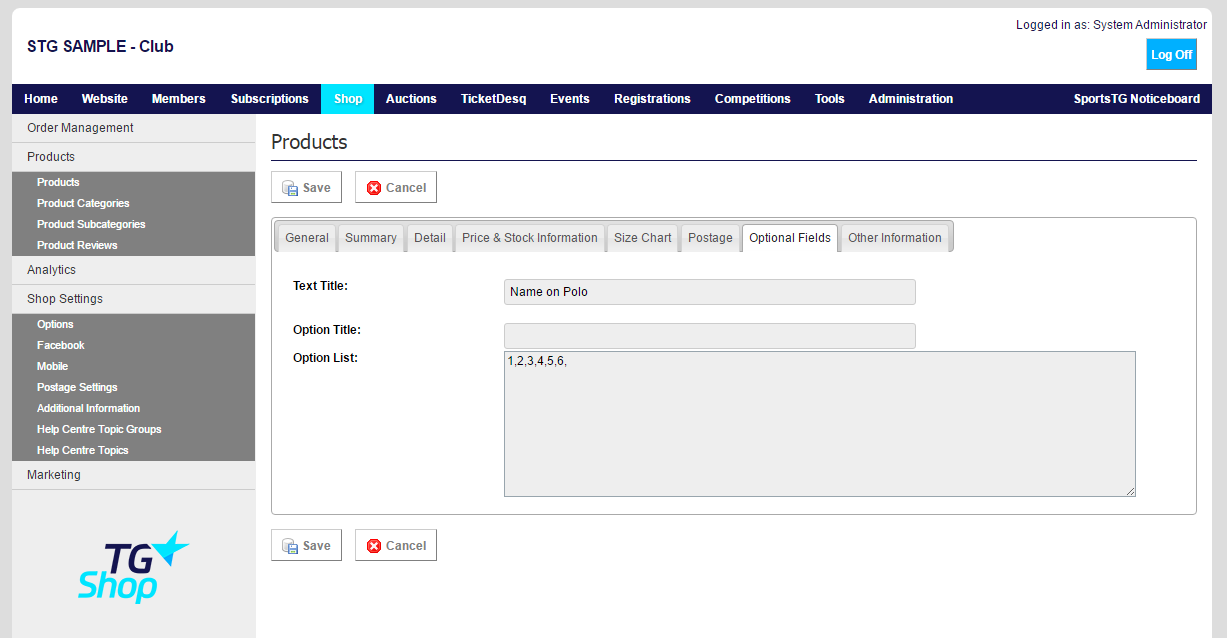1227x638 pixels.
Task: Click the STG SAMPLE - Club title
Action: coord(100,46)
